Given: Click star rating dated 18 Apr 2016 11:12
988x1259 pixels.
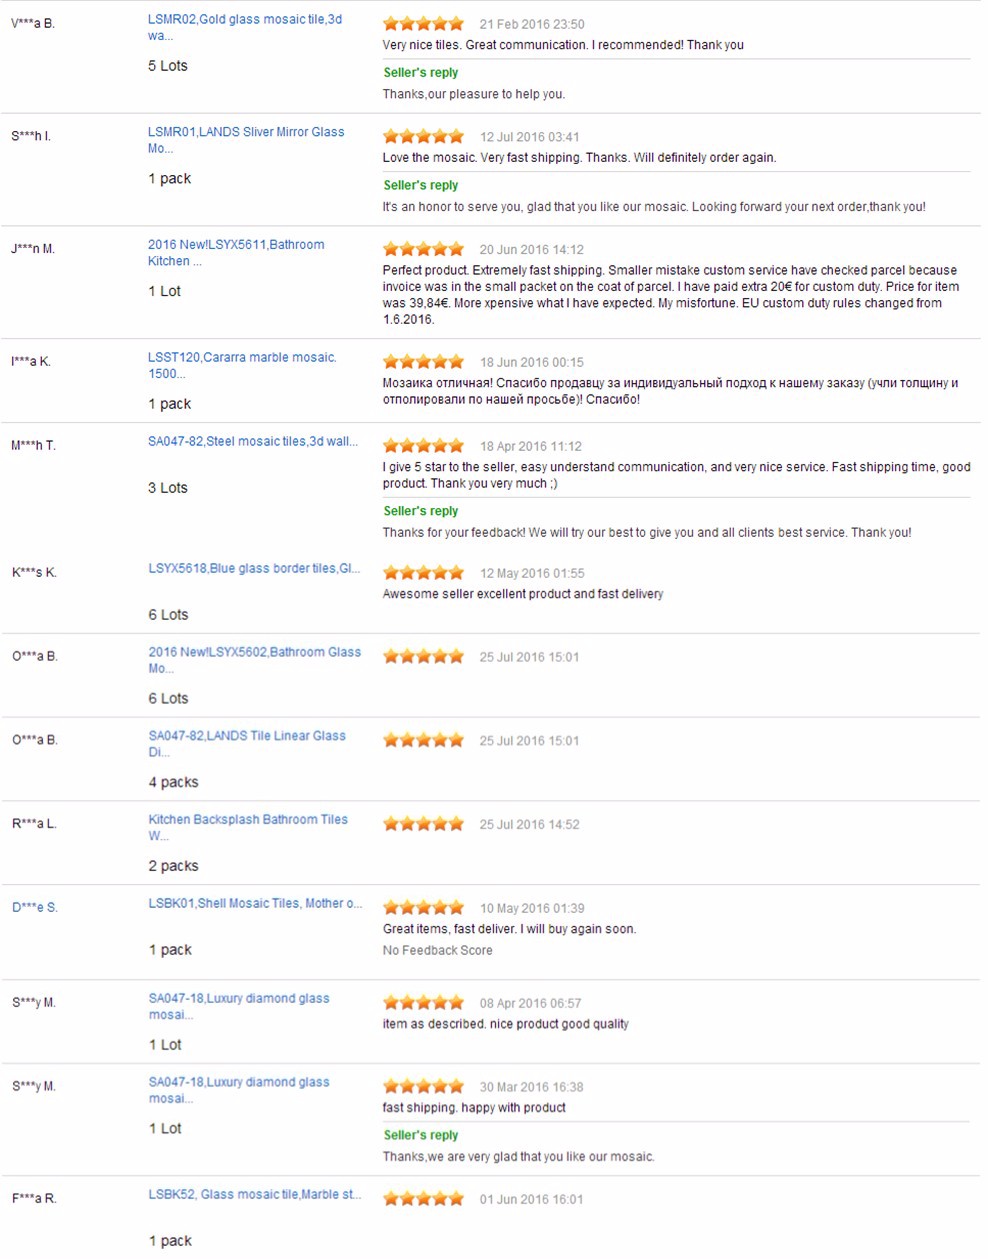Looking at the screenshot, I should [423, 446].
